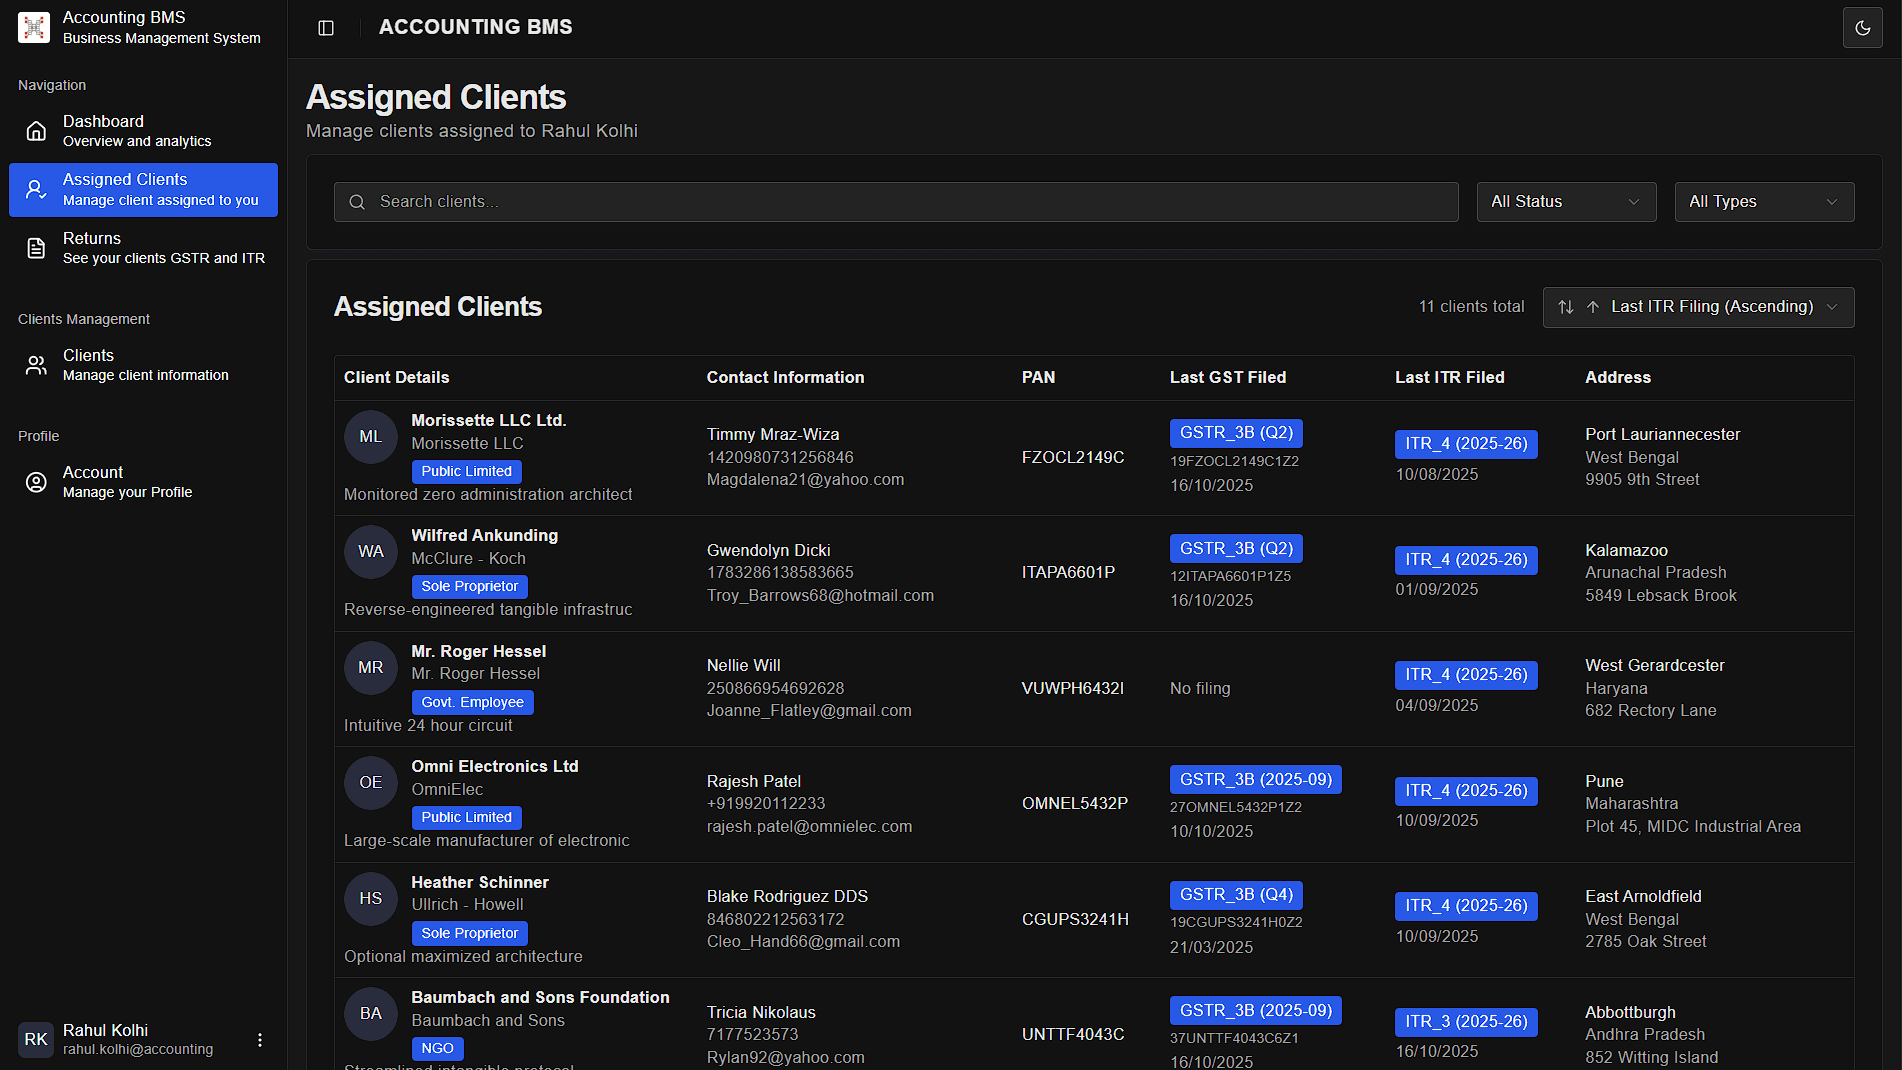This screenshot has width=1902, height=1070.
Task: Open the three-dot menu next to Rahul Kolhi
Action: coord(260,1039)
